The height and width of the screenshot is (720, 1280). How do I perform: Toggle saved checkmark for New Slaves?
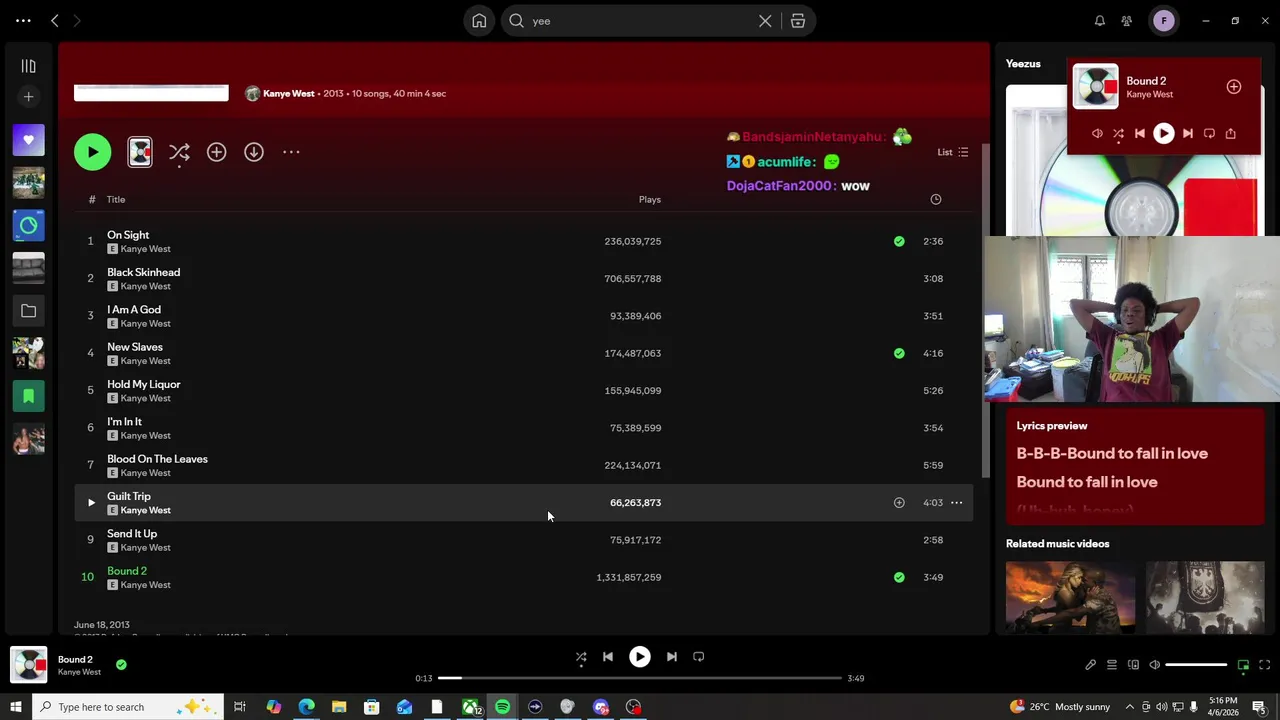[899, 353]
